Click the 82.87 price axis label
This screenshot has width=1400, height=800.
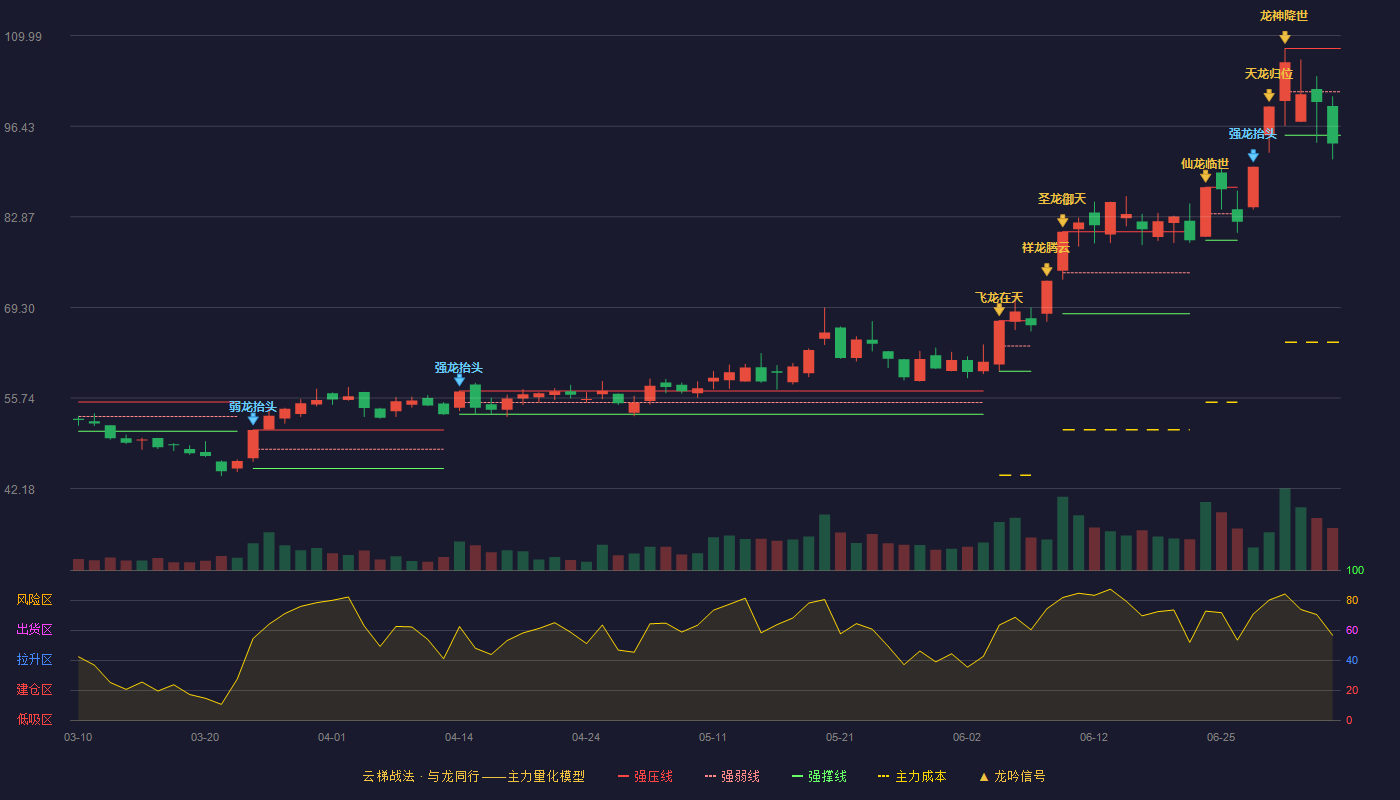point(20,218)
